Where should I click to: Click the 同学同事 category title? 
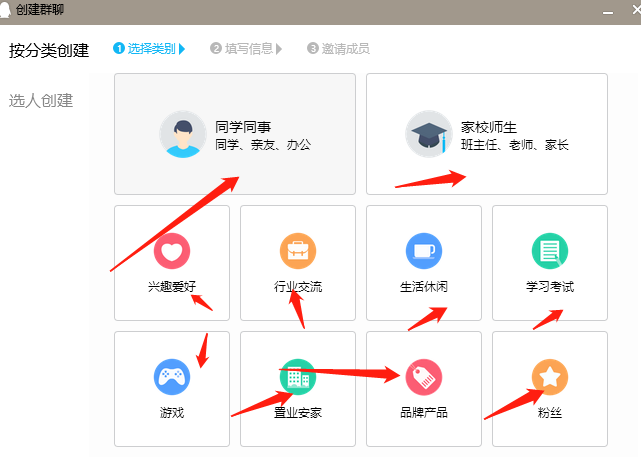tap(243, 127)
